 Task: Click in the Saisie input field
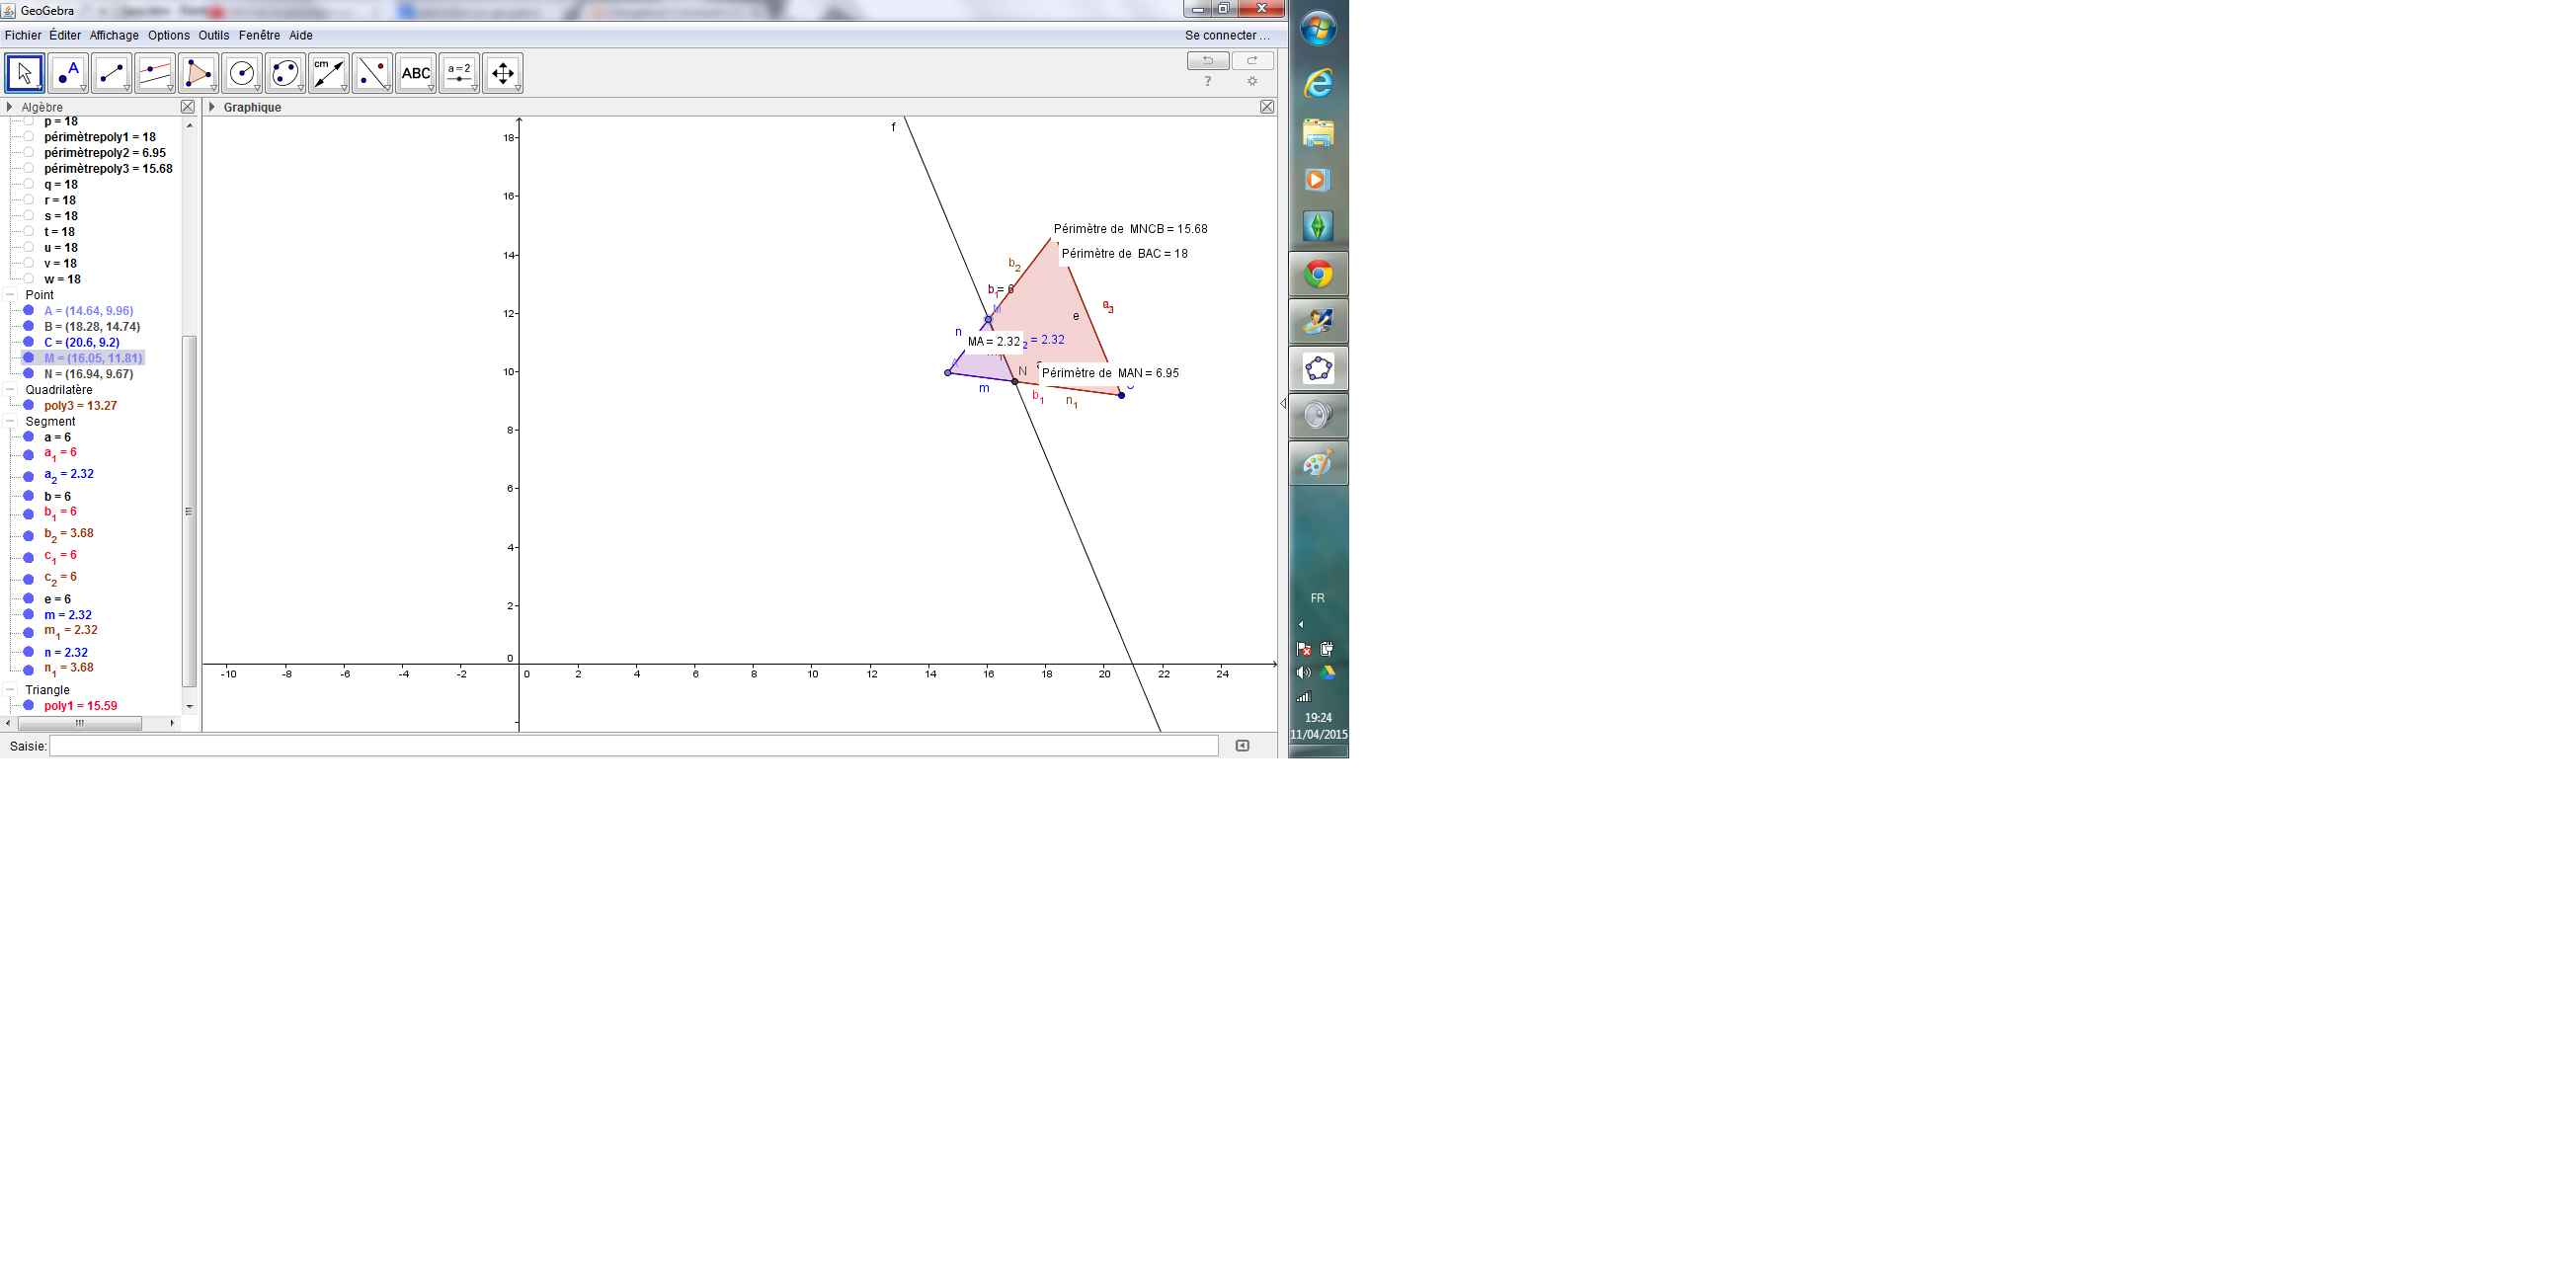(633, 746)
